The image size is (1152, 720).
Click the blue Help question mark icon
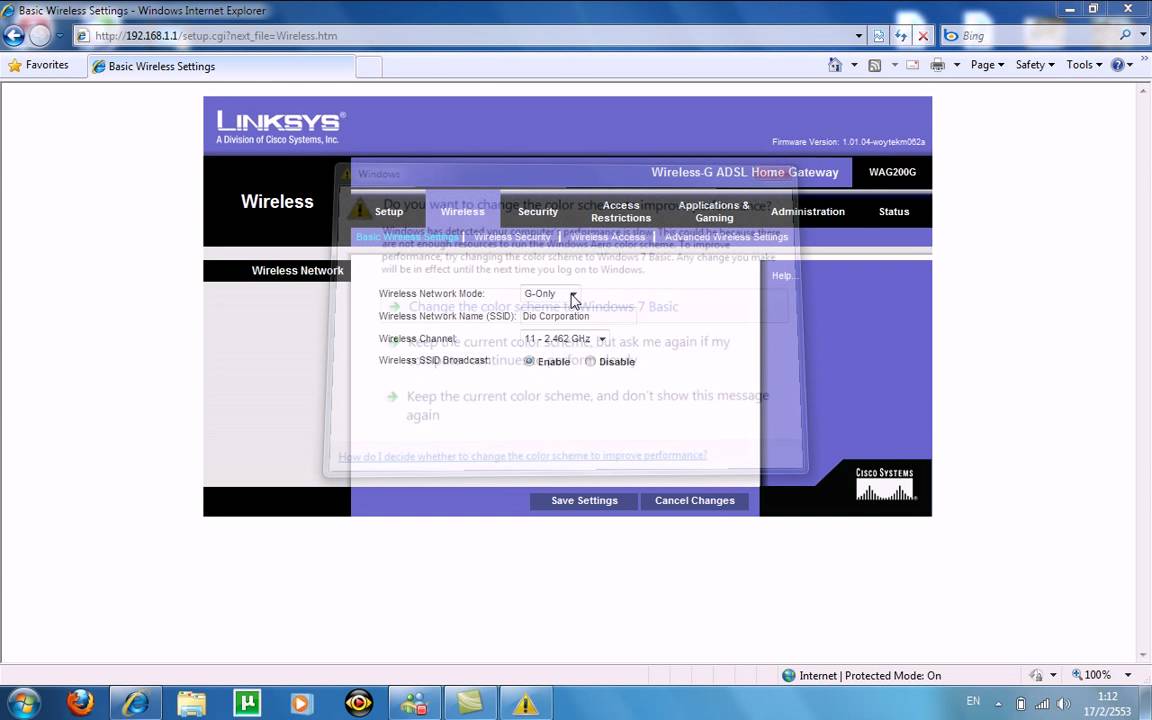pos(1117,65)
